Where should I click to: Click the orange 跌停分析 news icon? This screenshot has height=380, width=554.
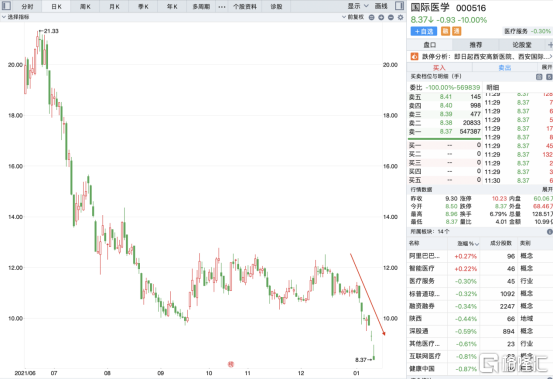[414, 57]
